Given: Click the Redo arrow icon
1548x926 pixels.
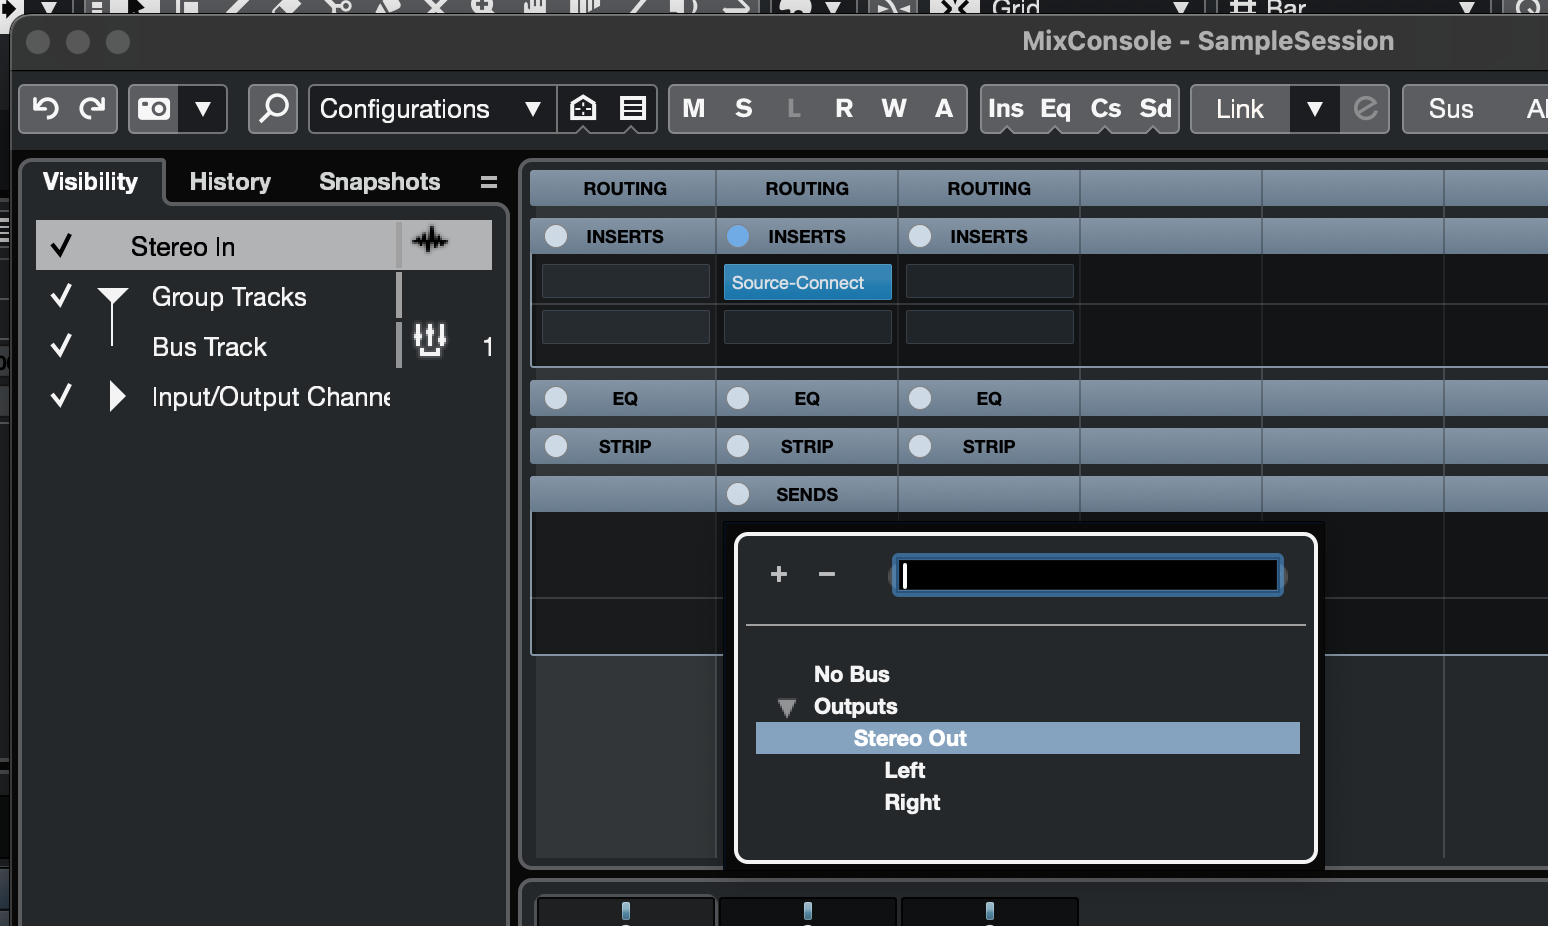Looking at the screenshot, I should pyautogui.click(x=92, y=108).
